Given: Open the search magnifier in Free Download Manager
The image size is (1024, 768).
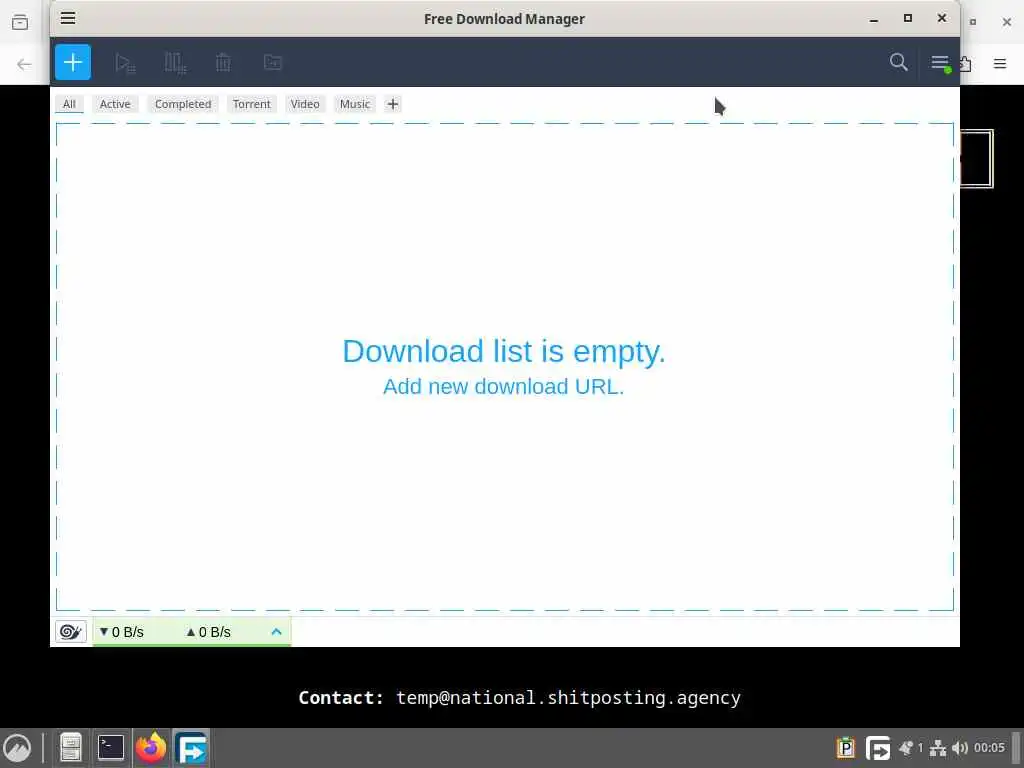Looking at the screenshot, I should 899,62.
